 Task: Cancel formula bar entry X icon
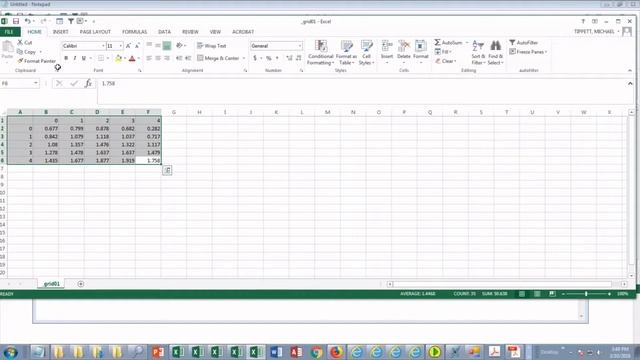pos(59,83)
